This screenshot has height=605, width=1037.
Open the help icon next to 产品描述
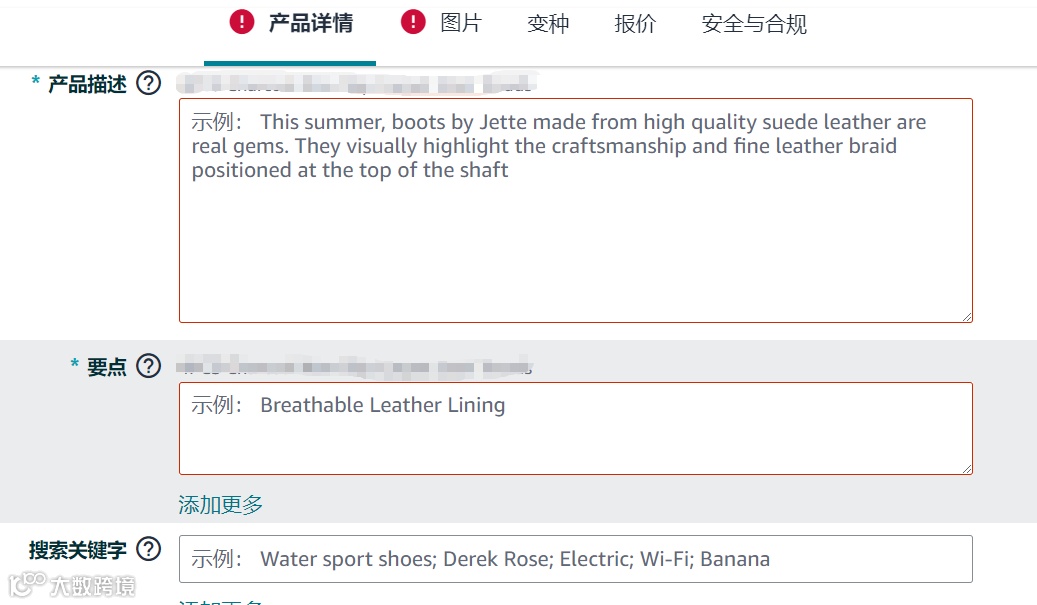pos(149,83)
